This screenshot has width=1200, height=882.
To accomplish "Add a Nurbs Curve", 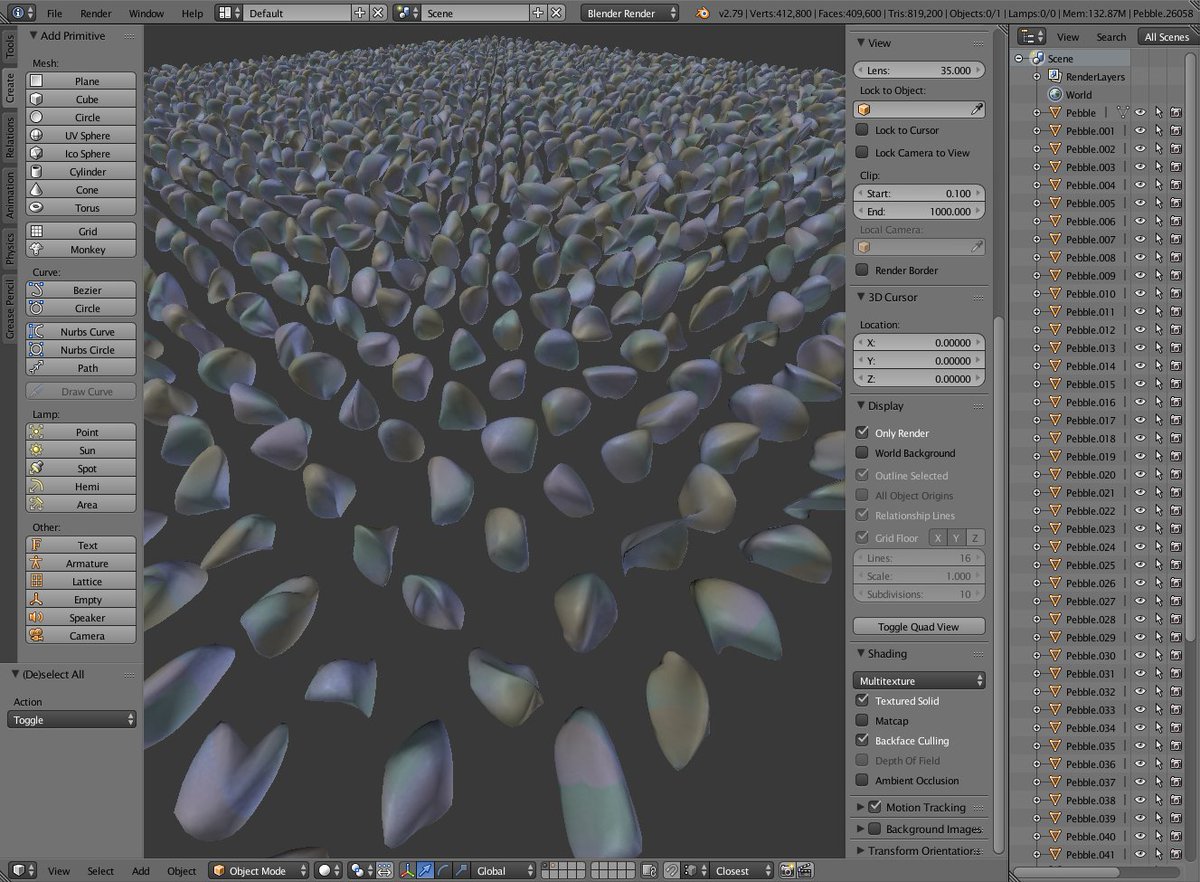I will (81, 332).
